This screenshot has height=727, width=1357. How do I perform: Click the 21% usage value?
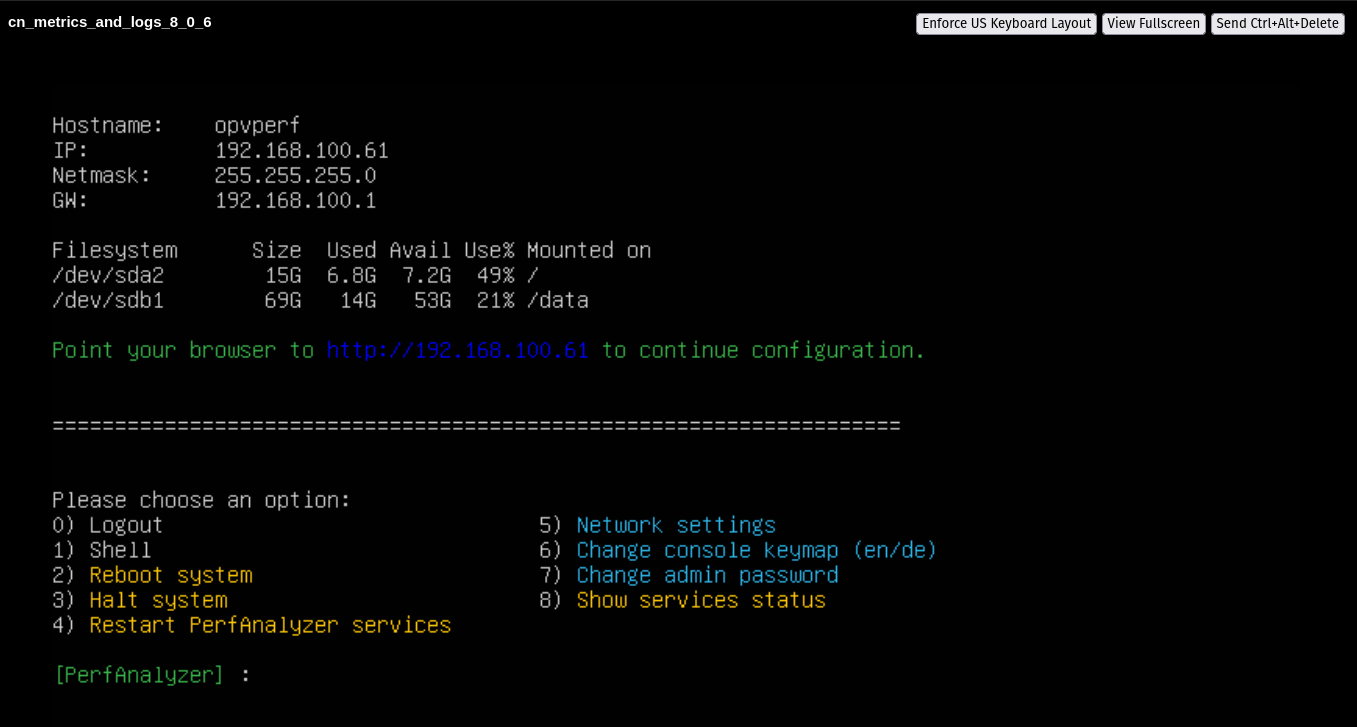pyautogui.click(x=495, y=300)
